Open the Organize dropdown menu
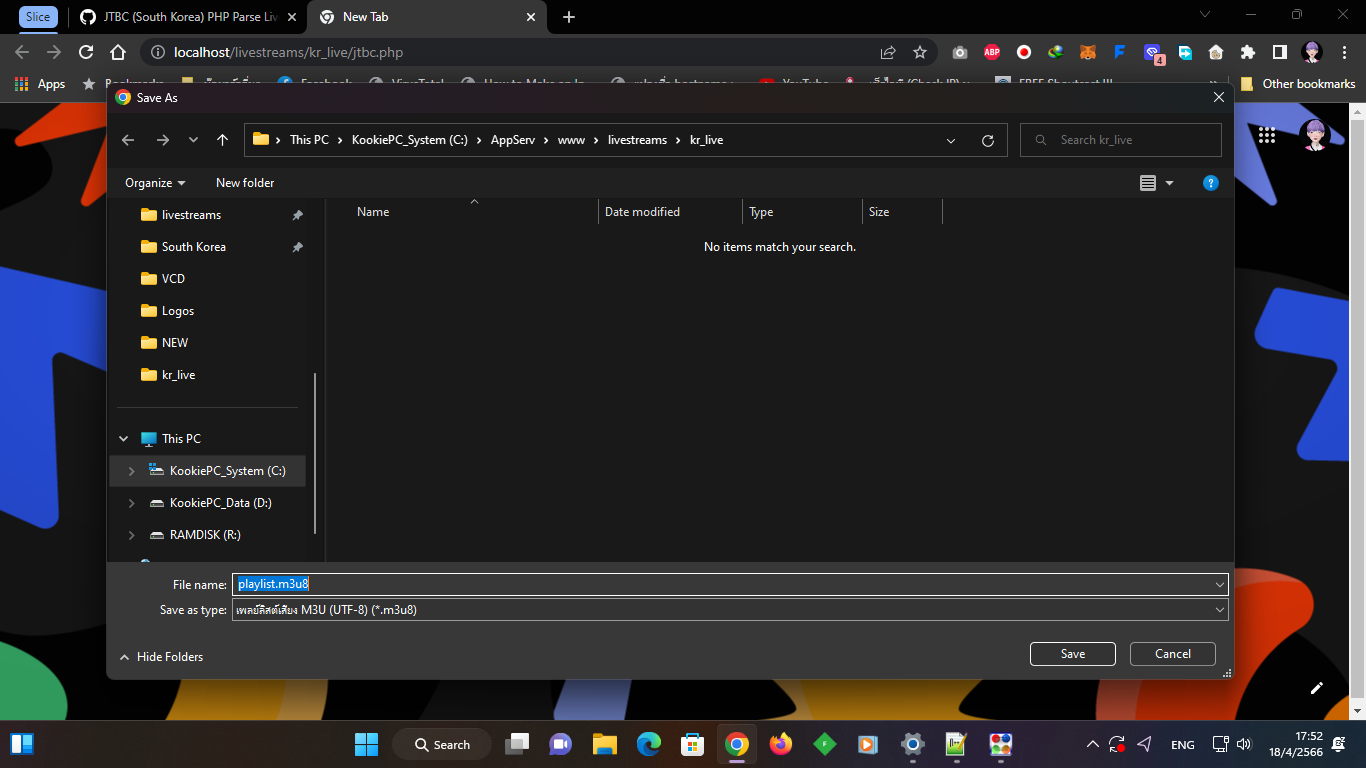 pos(155,183)
